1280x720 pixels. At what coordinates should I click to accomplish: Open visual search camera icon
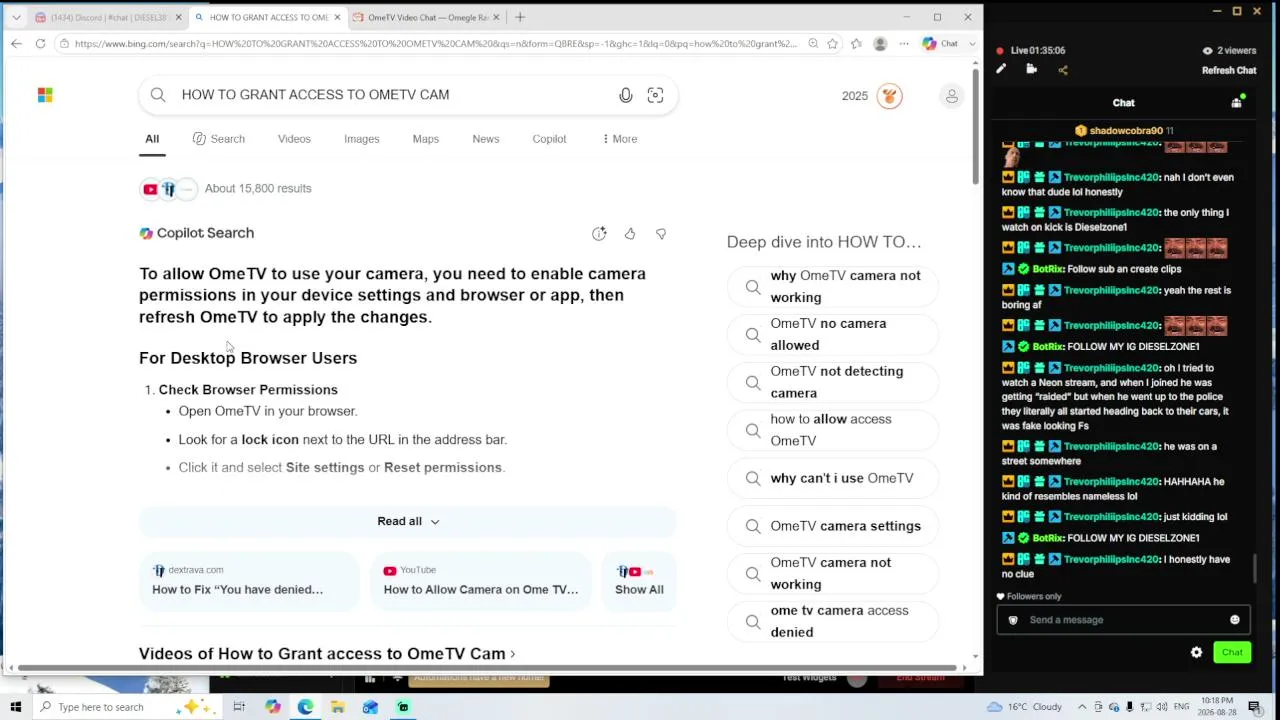point(655,95)
